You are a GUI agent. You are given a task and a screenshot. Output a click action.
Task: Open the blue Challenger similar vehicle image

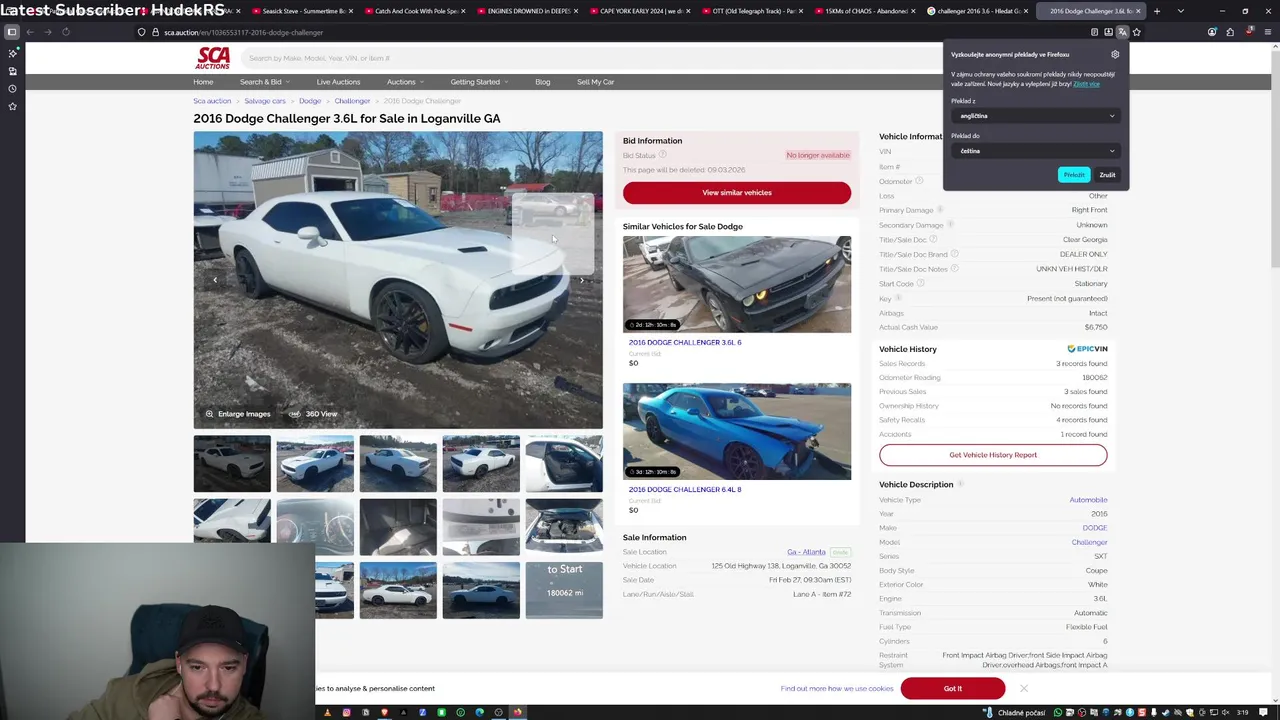click(737, 431)
